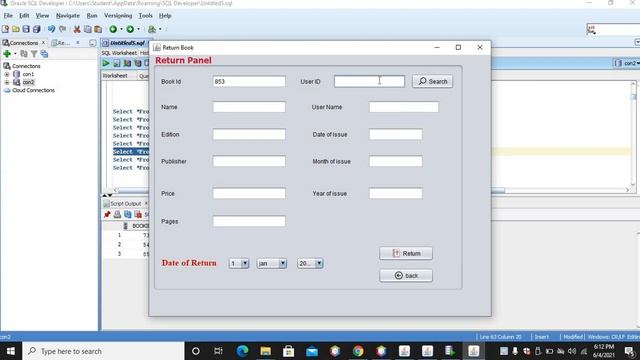Click the Redo toolbar icon
This screenshot has height=360, width=640.
click(62, 29)
